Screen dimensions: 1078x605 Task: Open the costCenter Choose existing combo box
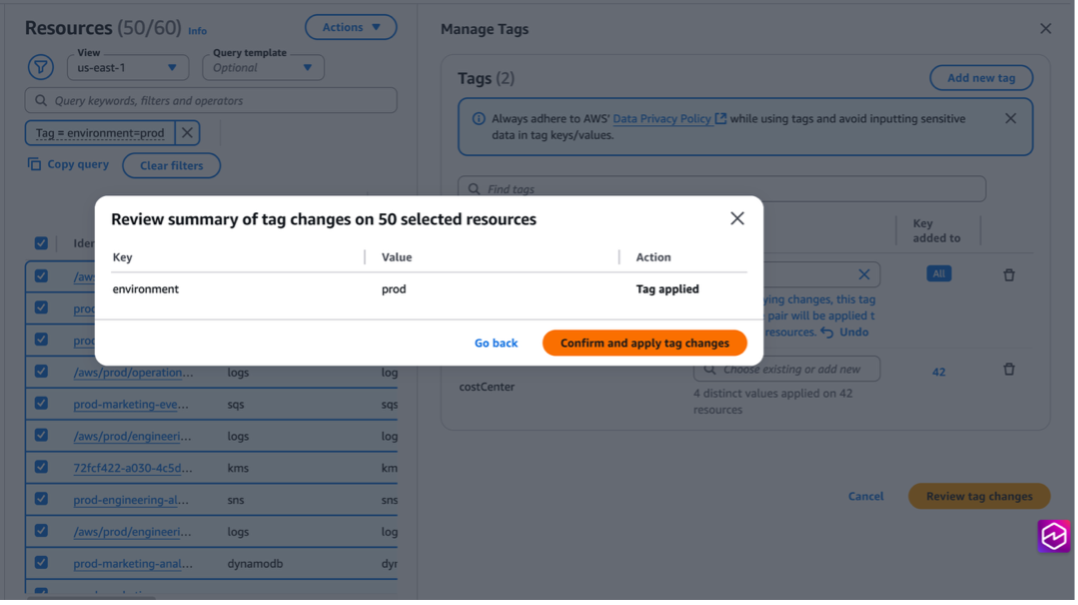point(788,369)
